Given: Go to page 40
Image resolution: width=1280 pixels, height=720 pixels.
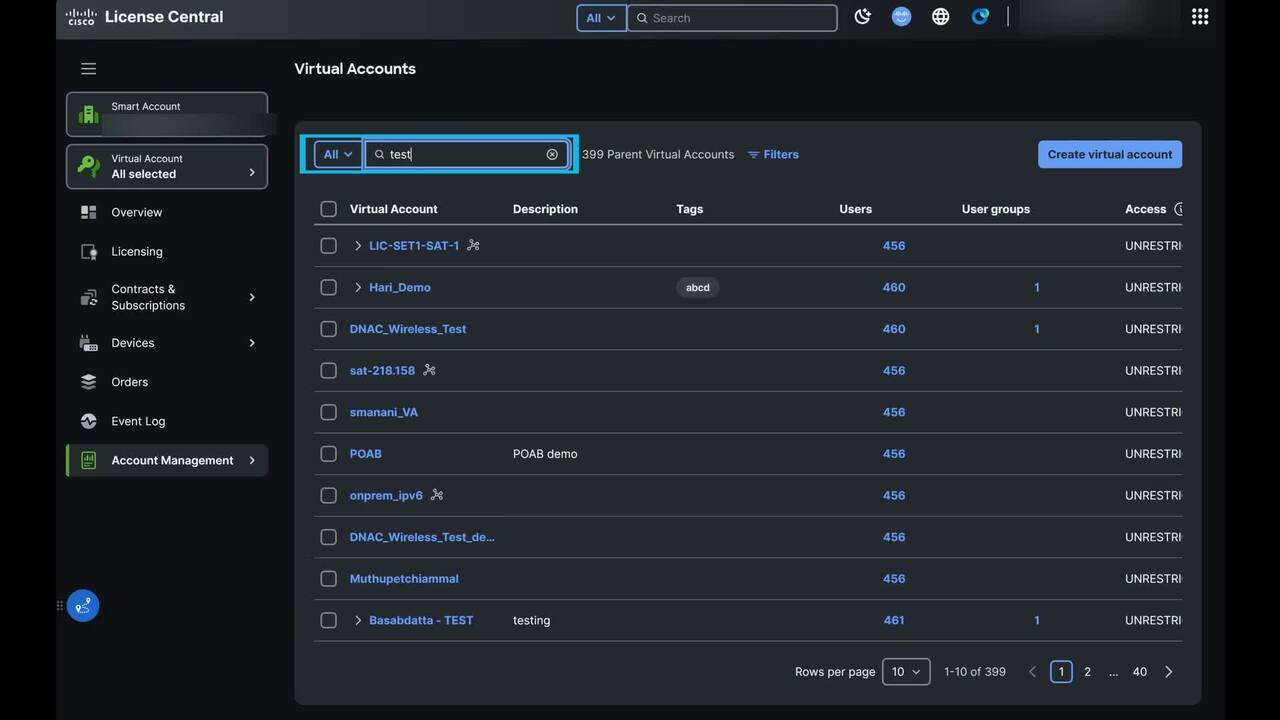Looking at the screenshot, I should tap(1139, 672).
